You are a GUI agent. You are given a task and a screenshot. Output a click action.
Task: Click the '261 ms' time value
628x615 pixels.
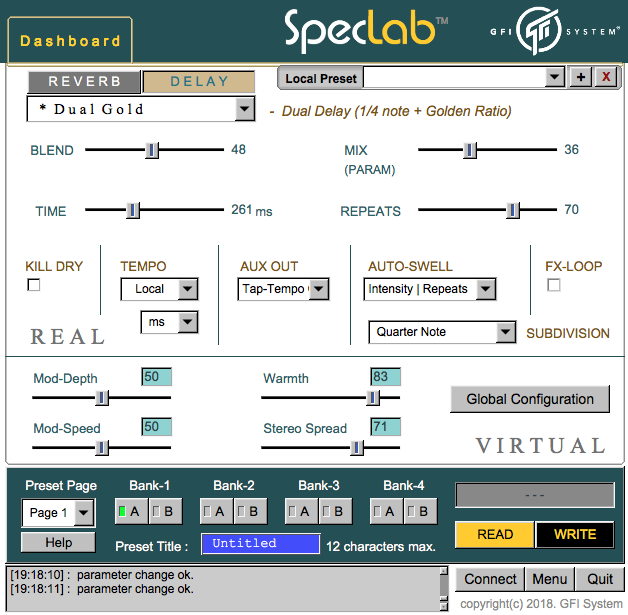pyautogui.click(x=252, y=210)
